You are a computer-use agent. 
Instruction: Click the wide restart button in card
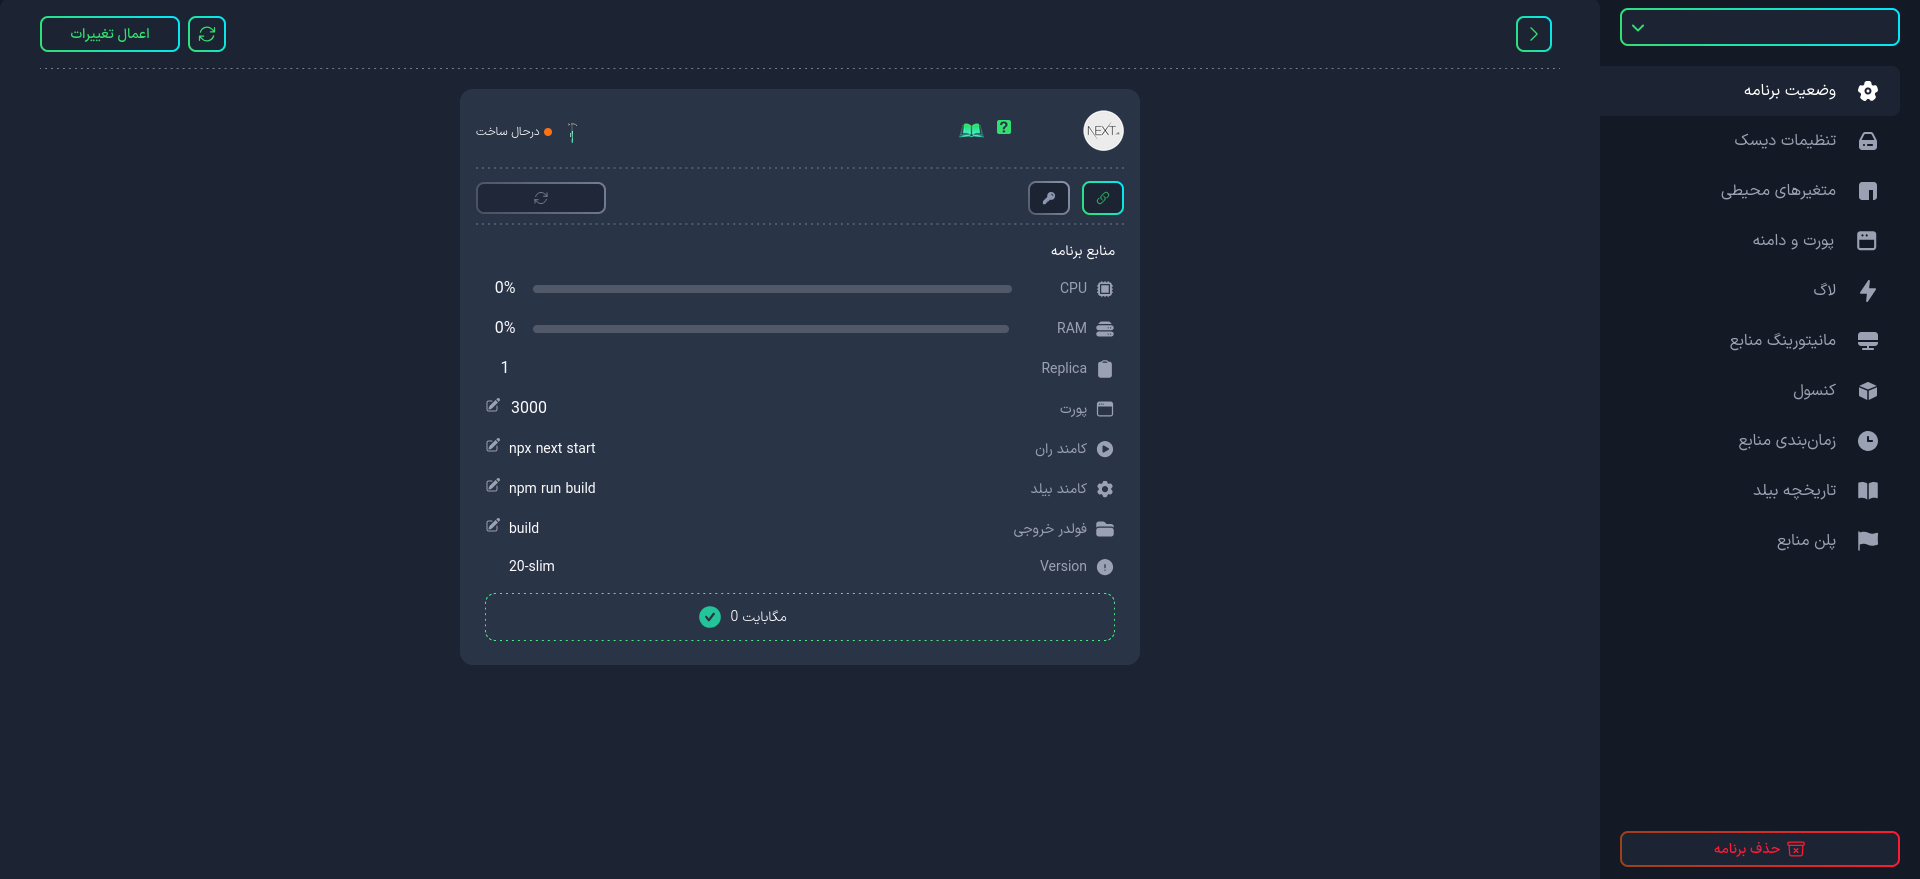[x=541, y=198]
